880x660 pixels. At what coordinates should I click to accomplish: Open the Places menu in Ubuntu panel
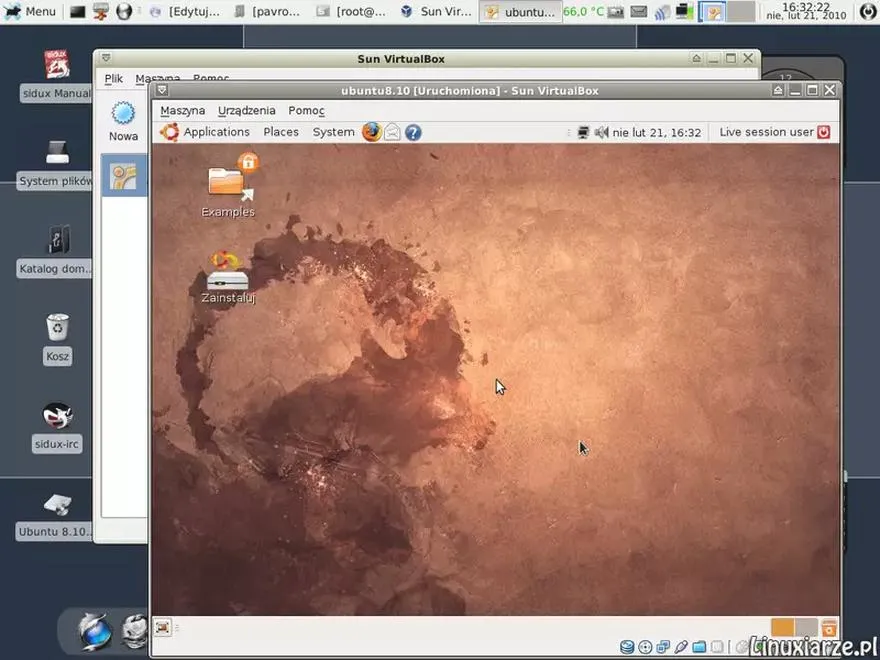281,132
